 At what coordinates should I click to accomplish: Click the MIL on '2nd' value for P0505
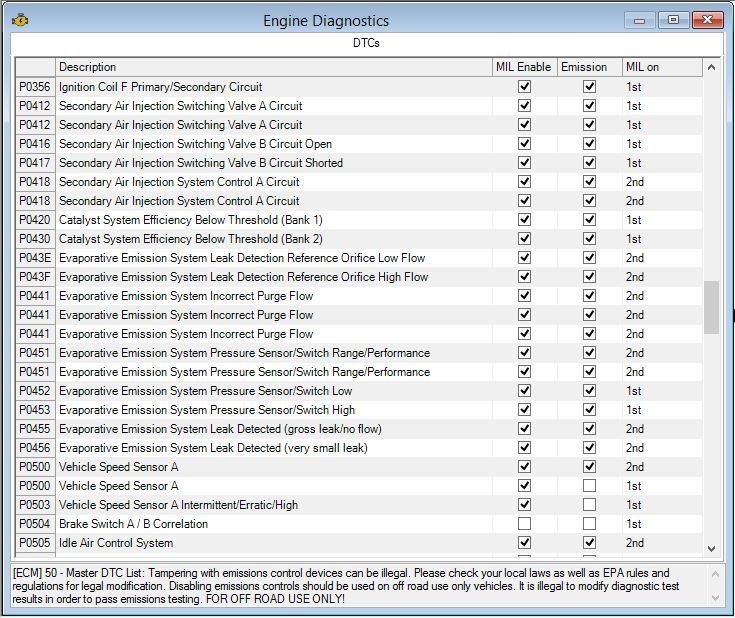(x=635, y=543)
